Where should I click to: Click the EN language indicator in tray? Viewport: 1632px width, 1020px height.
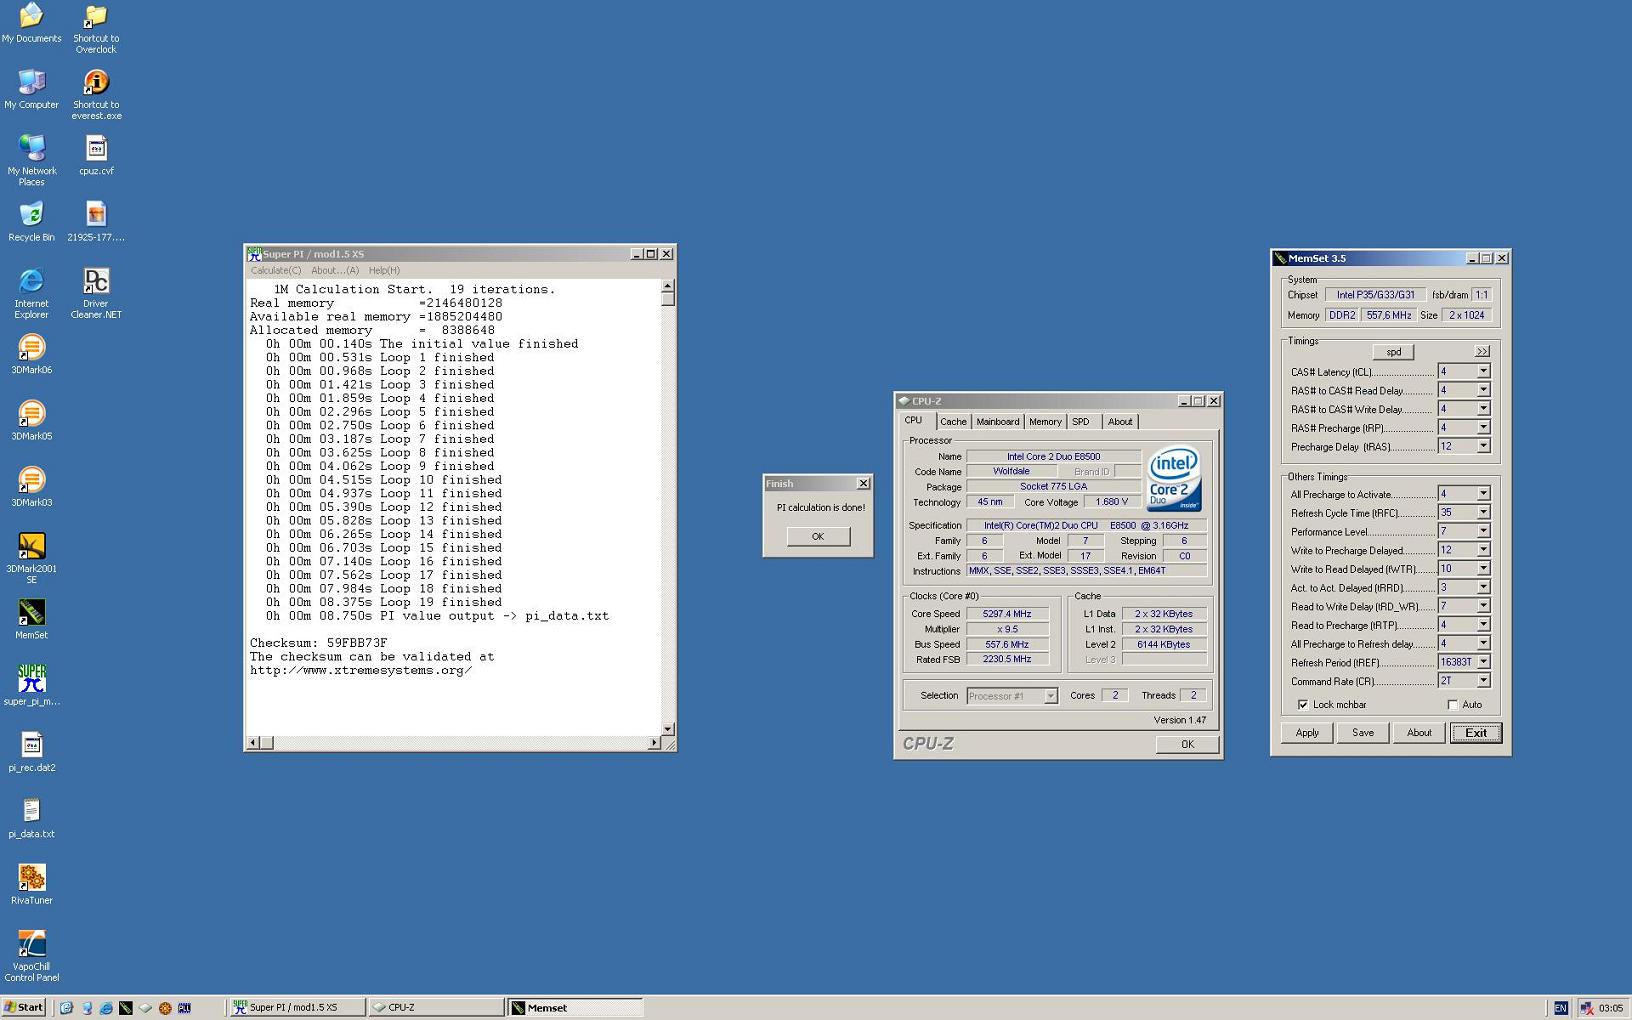click(1560, 1008)
